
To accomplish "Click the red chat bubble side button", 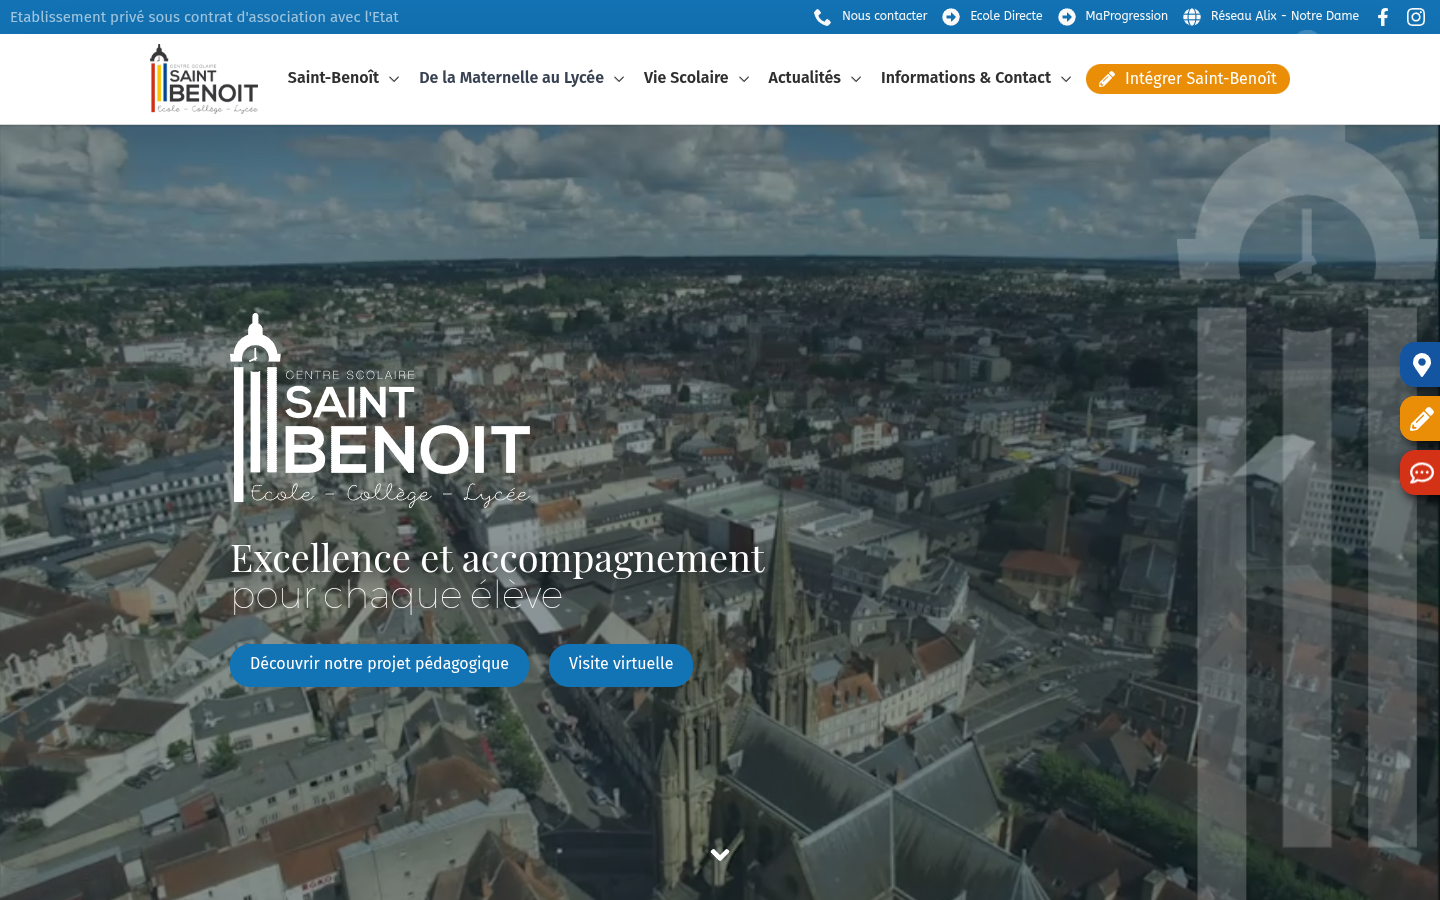I will (x=1420, y=472).
